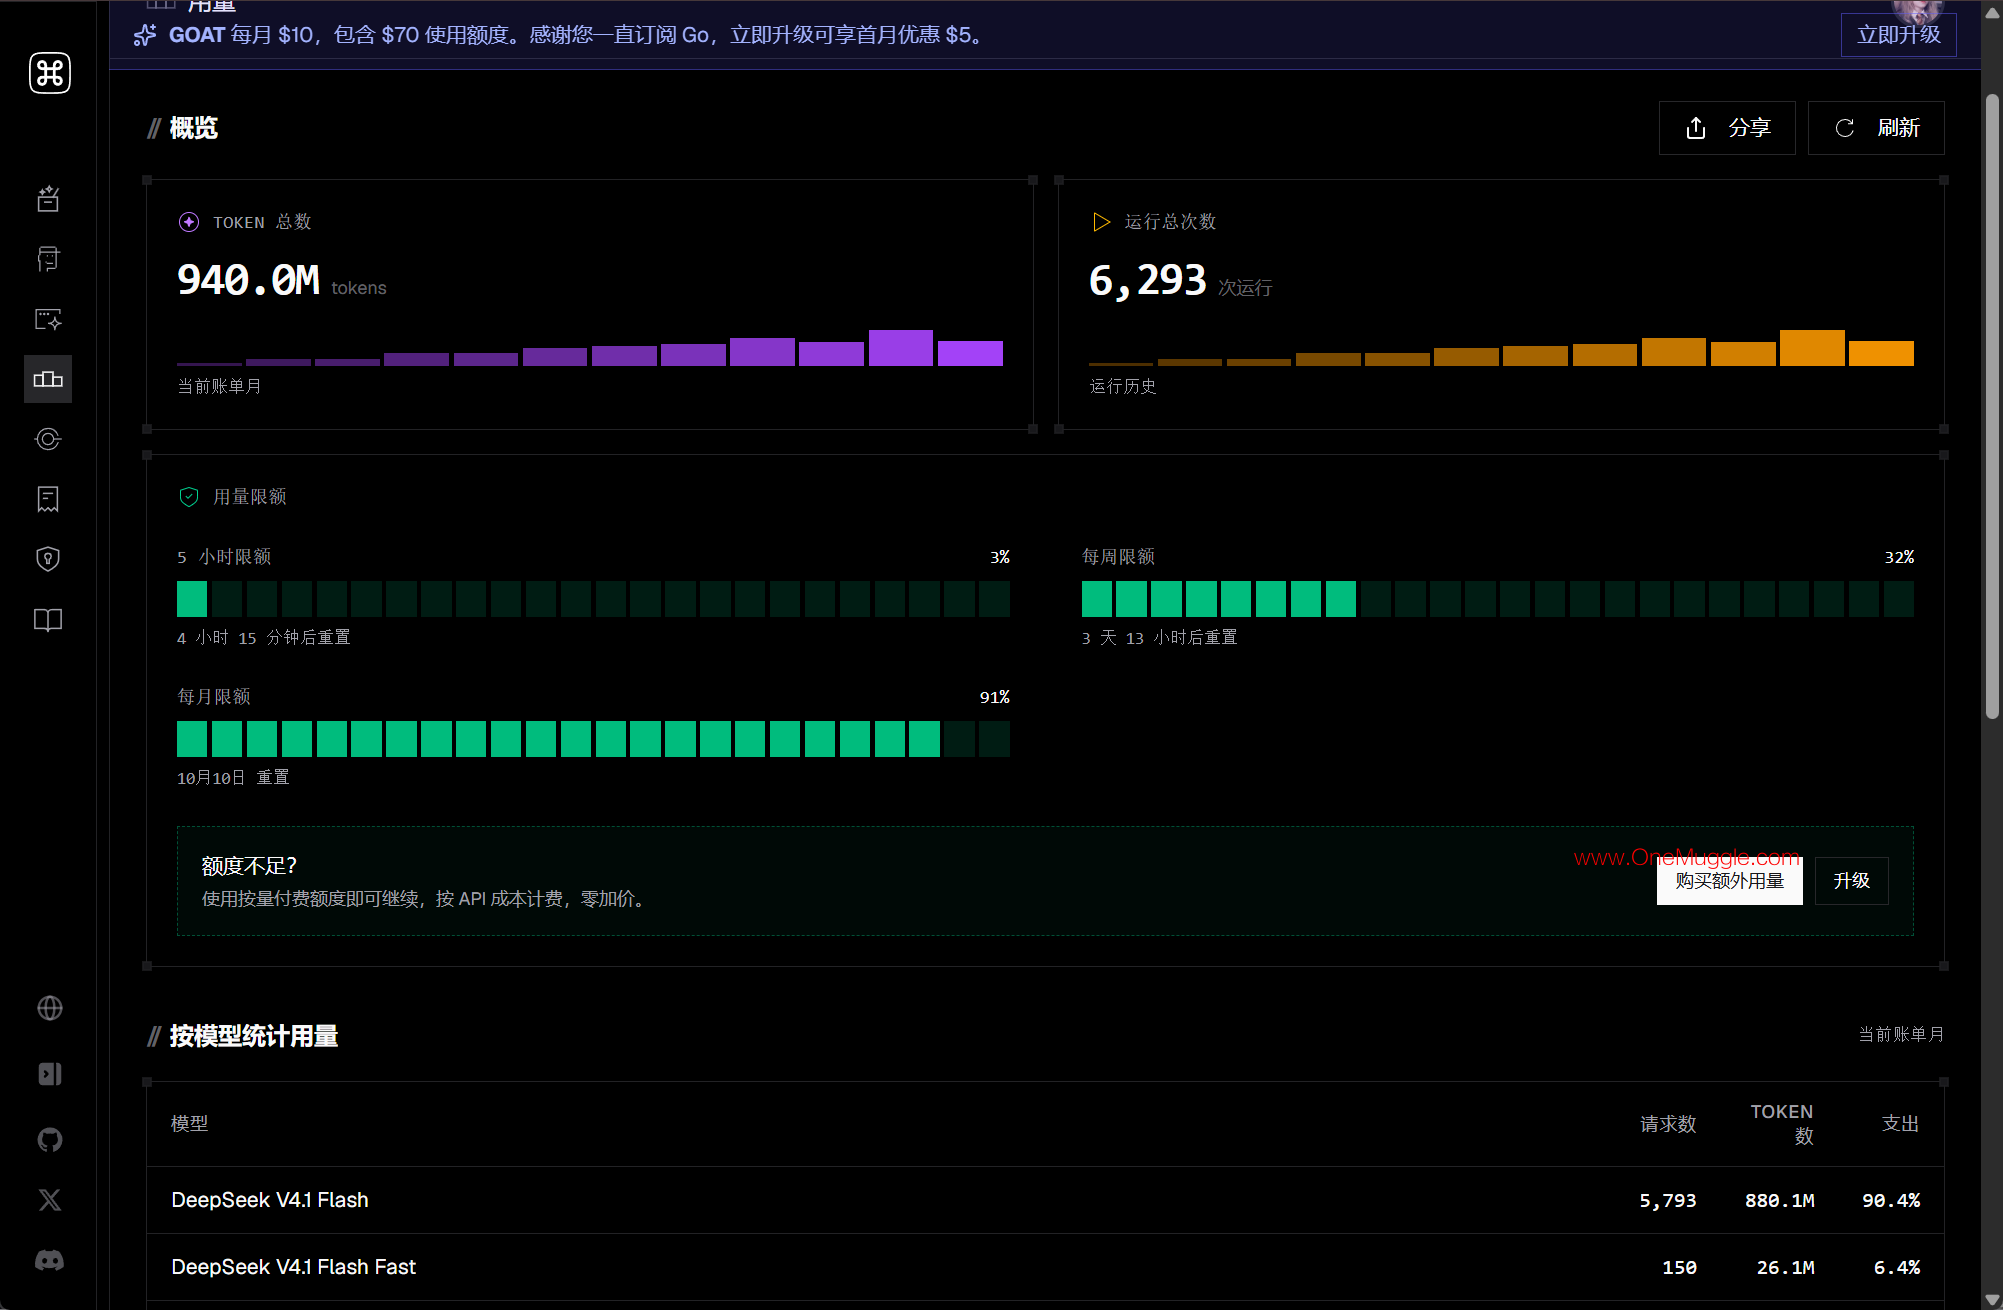The width and height of the screenshot is (2003, 1310).
Task: Select the DeepSeek V4.1 Flash row
Action: 1045,1200
